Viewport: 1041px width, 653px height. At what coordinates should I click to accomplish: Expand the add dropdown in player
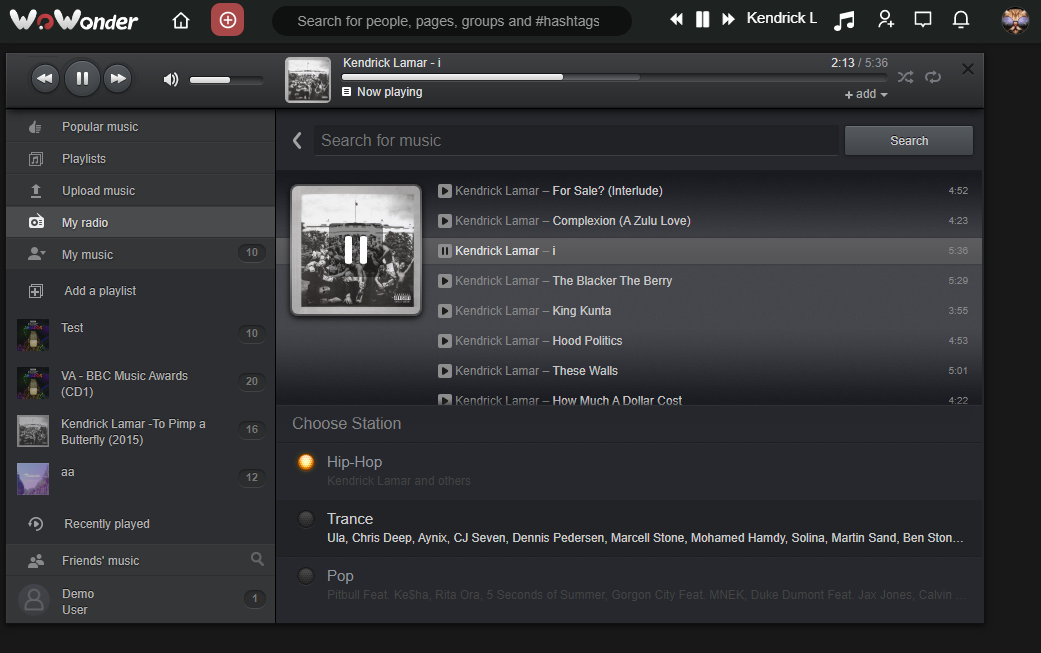click(x=866, y=94)
